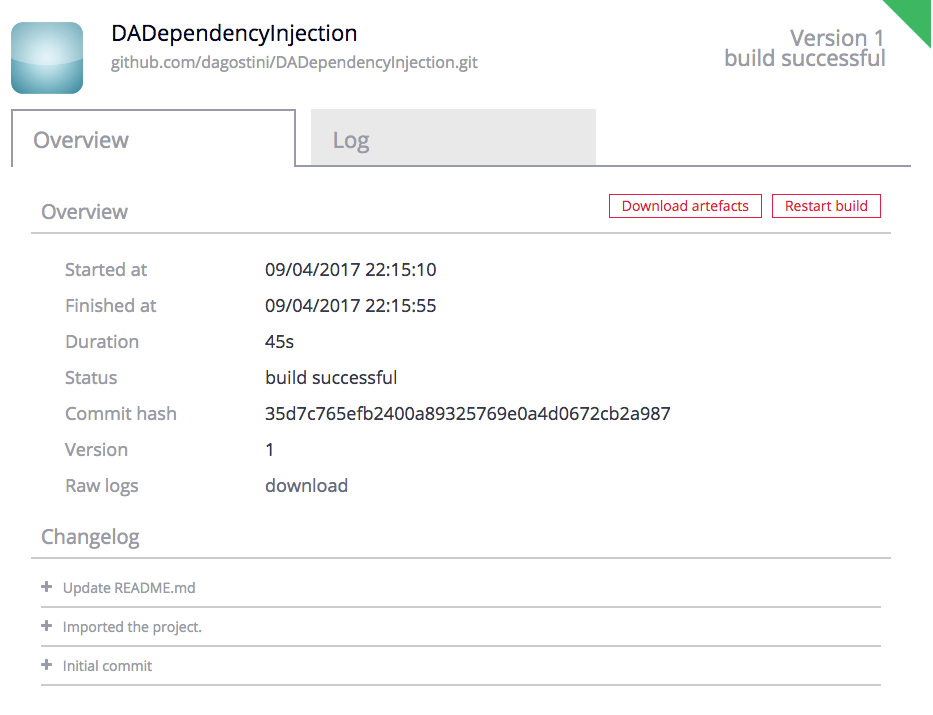Click the DADependencyInjection project title
The image size is (933, 715).
pyautogui.click(x=234, y=33)
